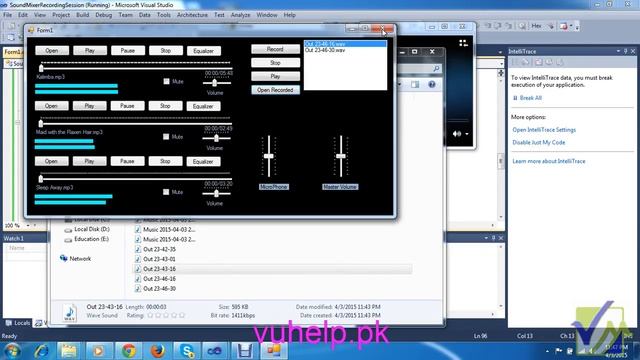Image resolution: width=640 pixels, height=360 pixels.
Task: Open the Analyze menu
Action: coord(240,15)
